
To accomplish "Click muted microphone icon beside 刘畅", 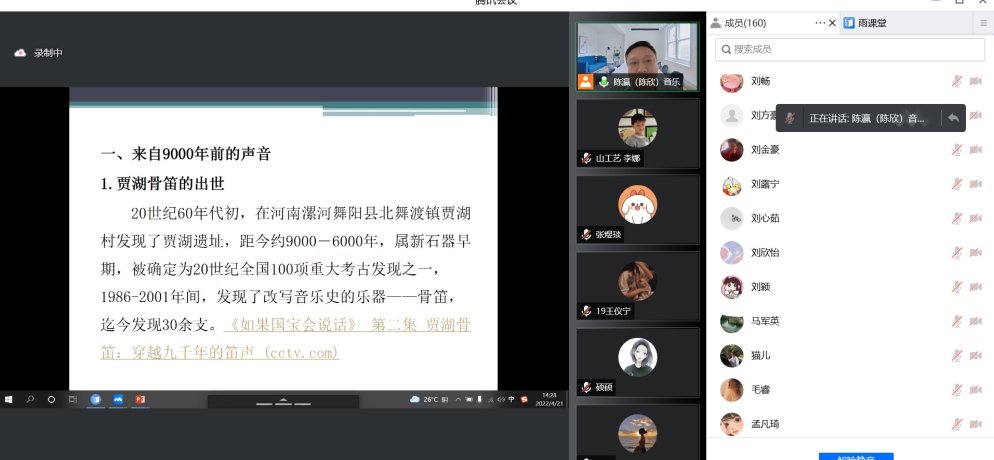I will point(957,81).
